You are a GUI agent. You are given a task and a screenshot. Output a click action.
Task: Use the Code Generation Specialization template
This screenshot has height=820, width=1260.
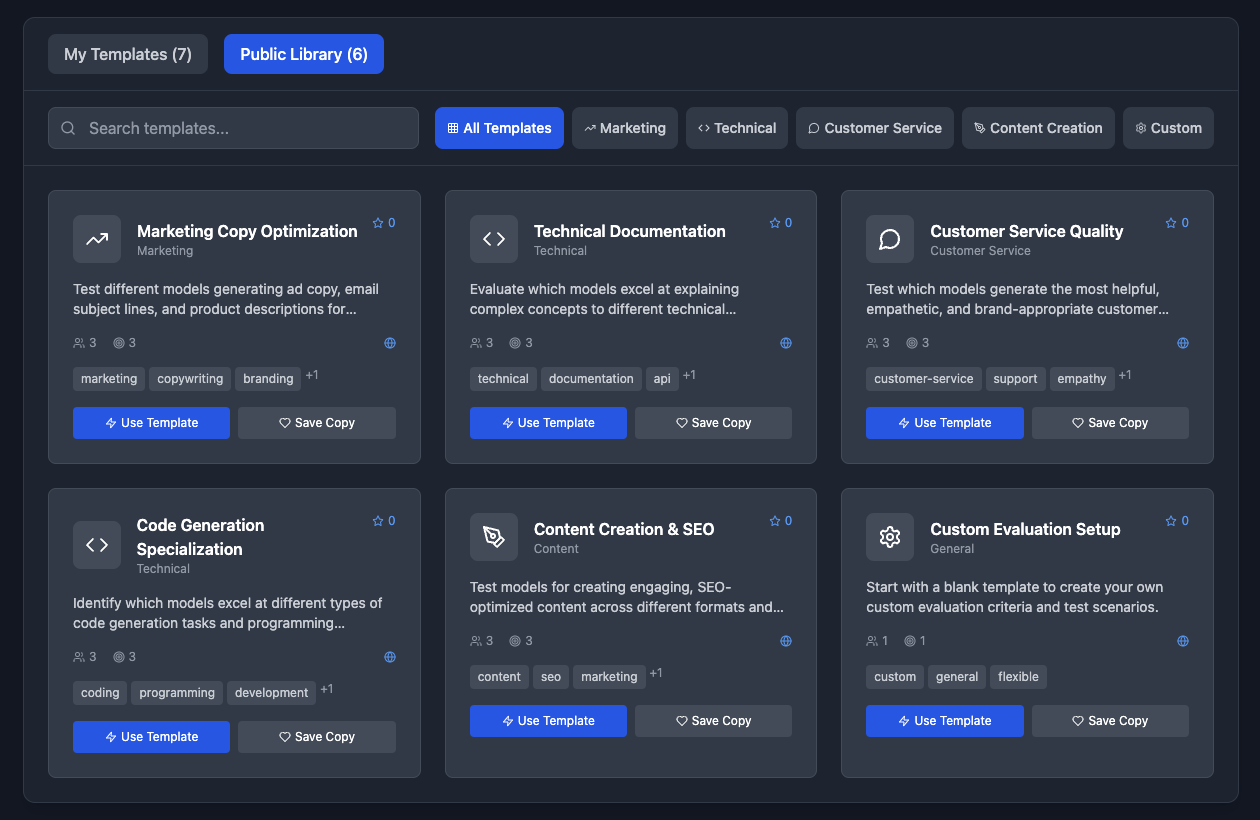click(151, 737)
